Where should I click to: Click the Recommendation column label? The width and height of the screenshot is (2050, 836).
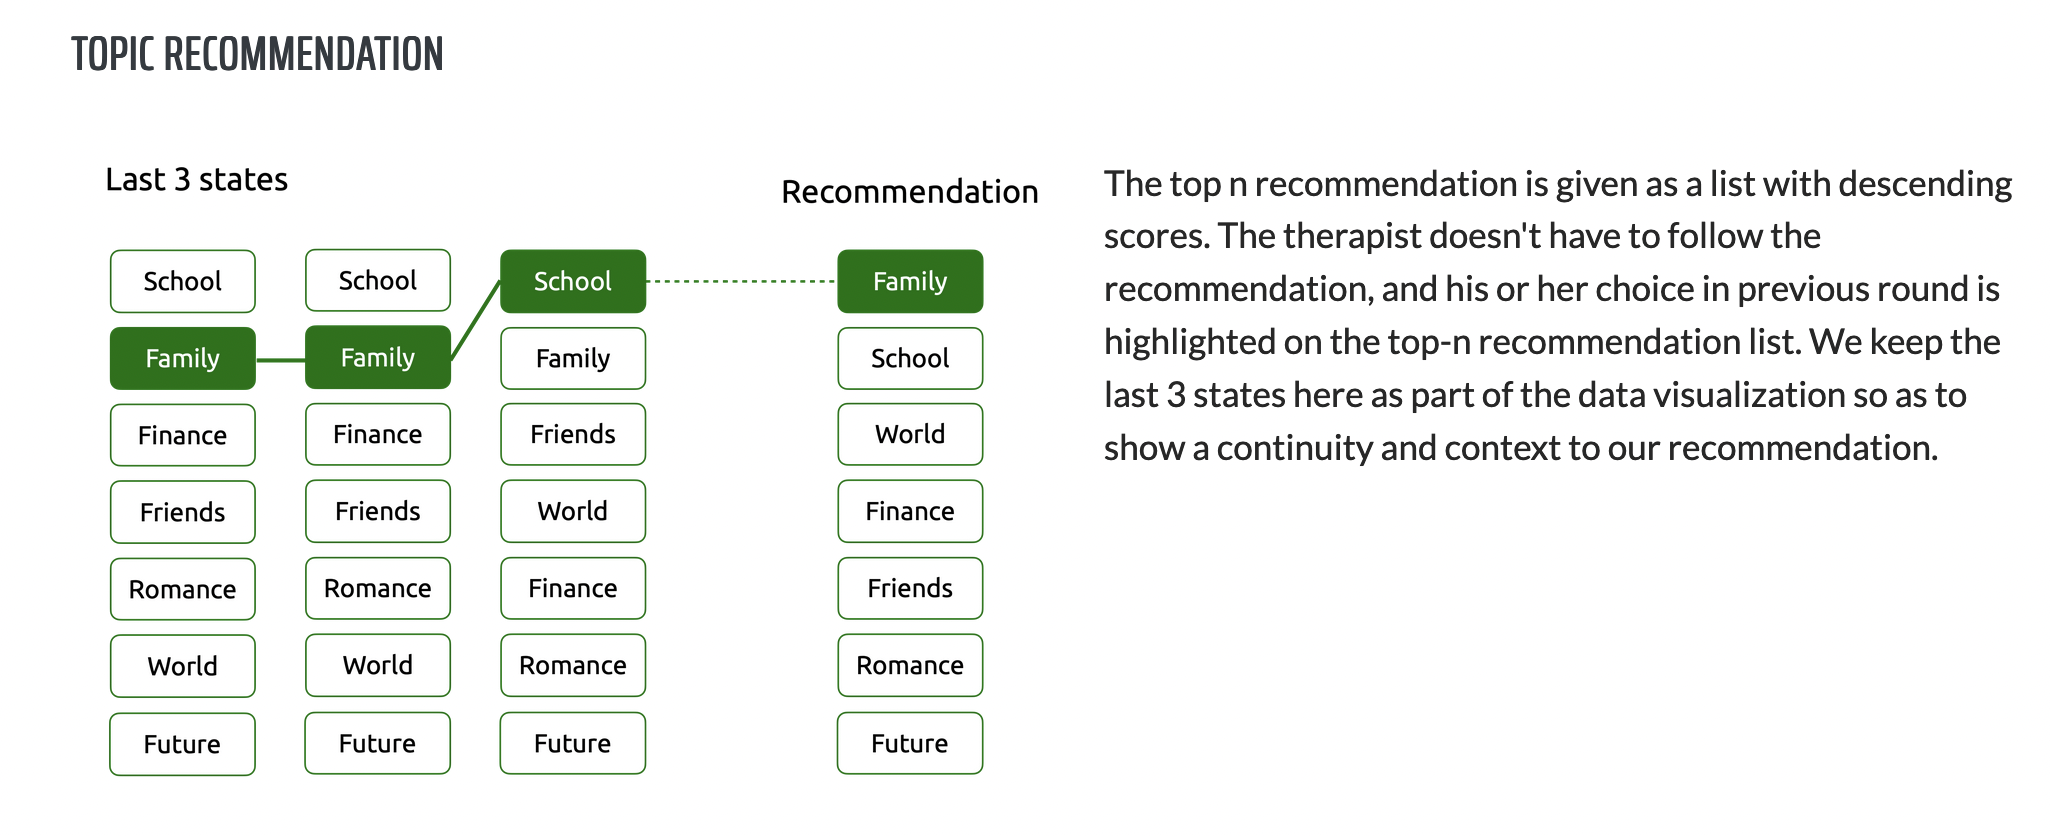click(910, 191)
